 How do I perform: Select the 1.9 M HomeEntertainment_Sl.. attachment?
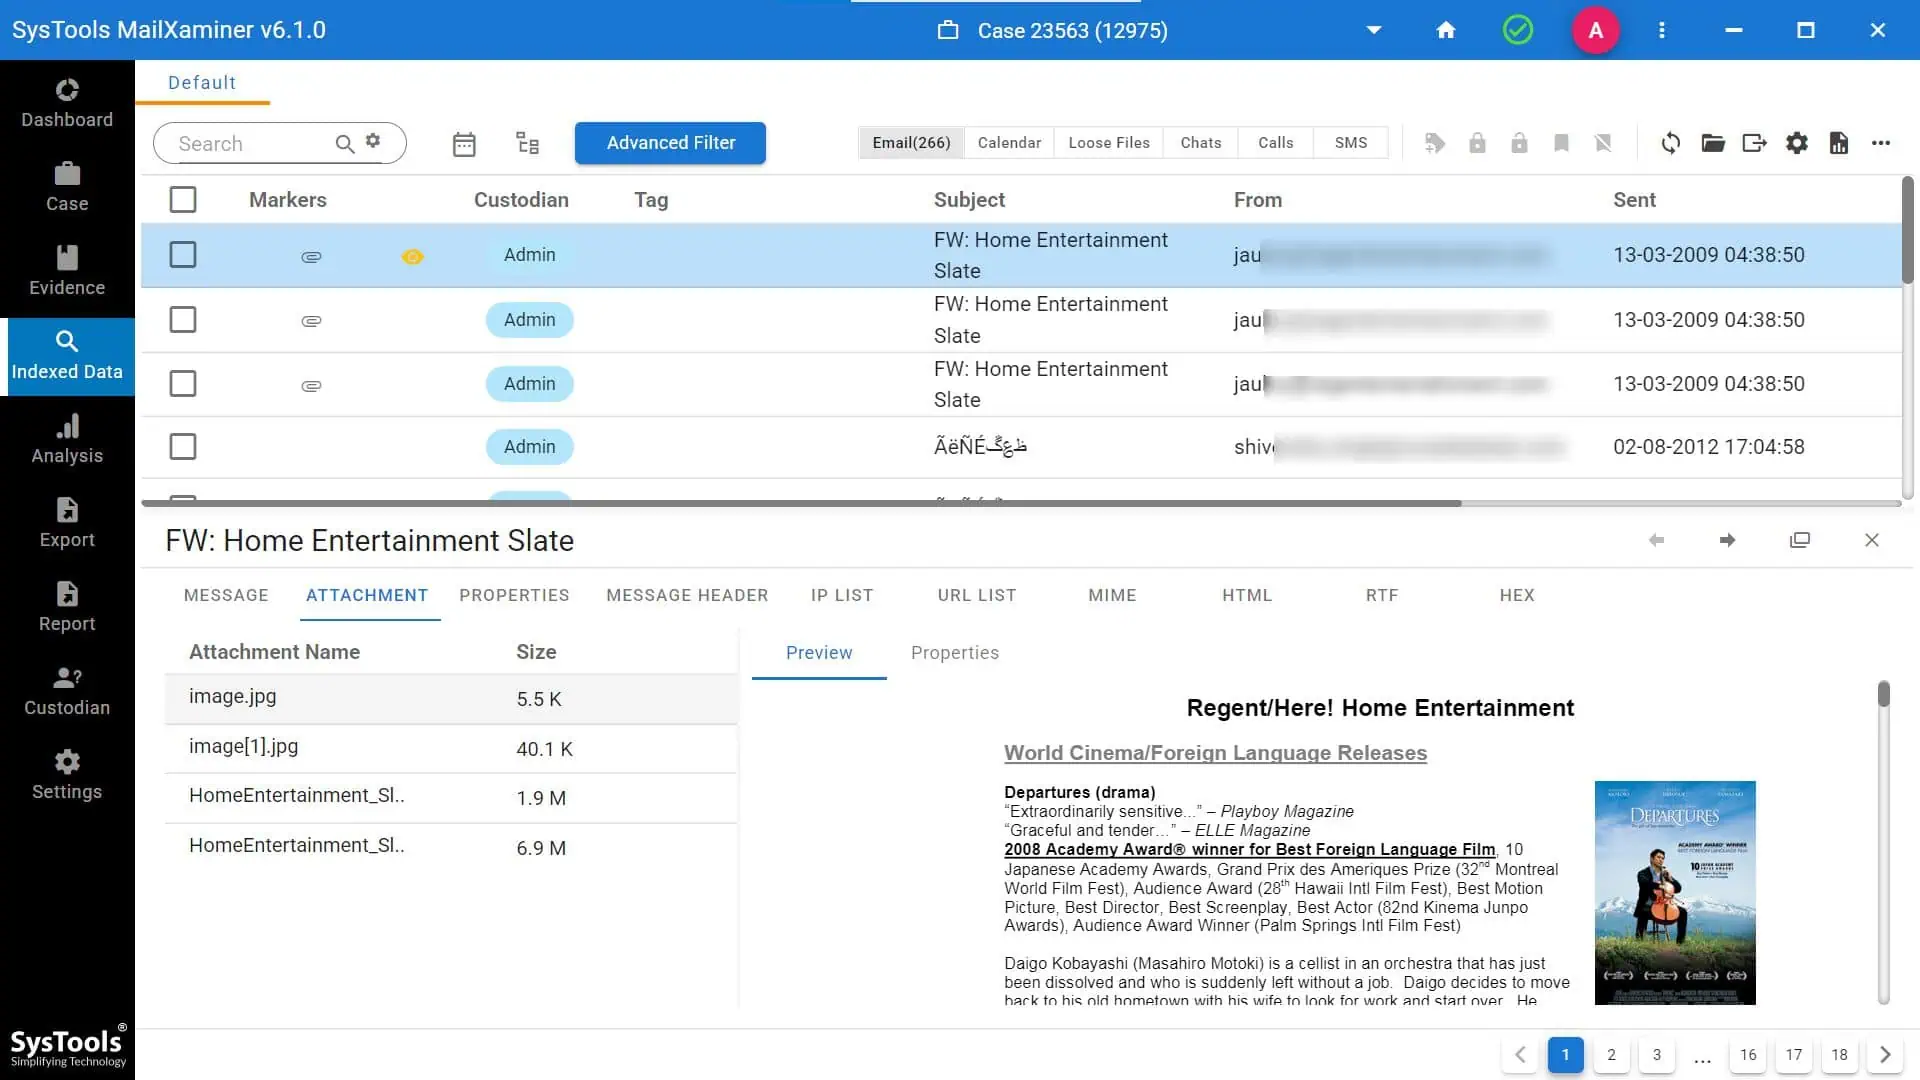click(450, 798)
